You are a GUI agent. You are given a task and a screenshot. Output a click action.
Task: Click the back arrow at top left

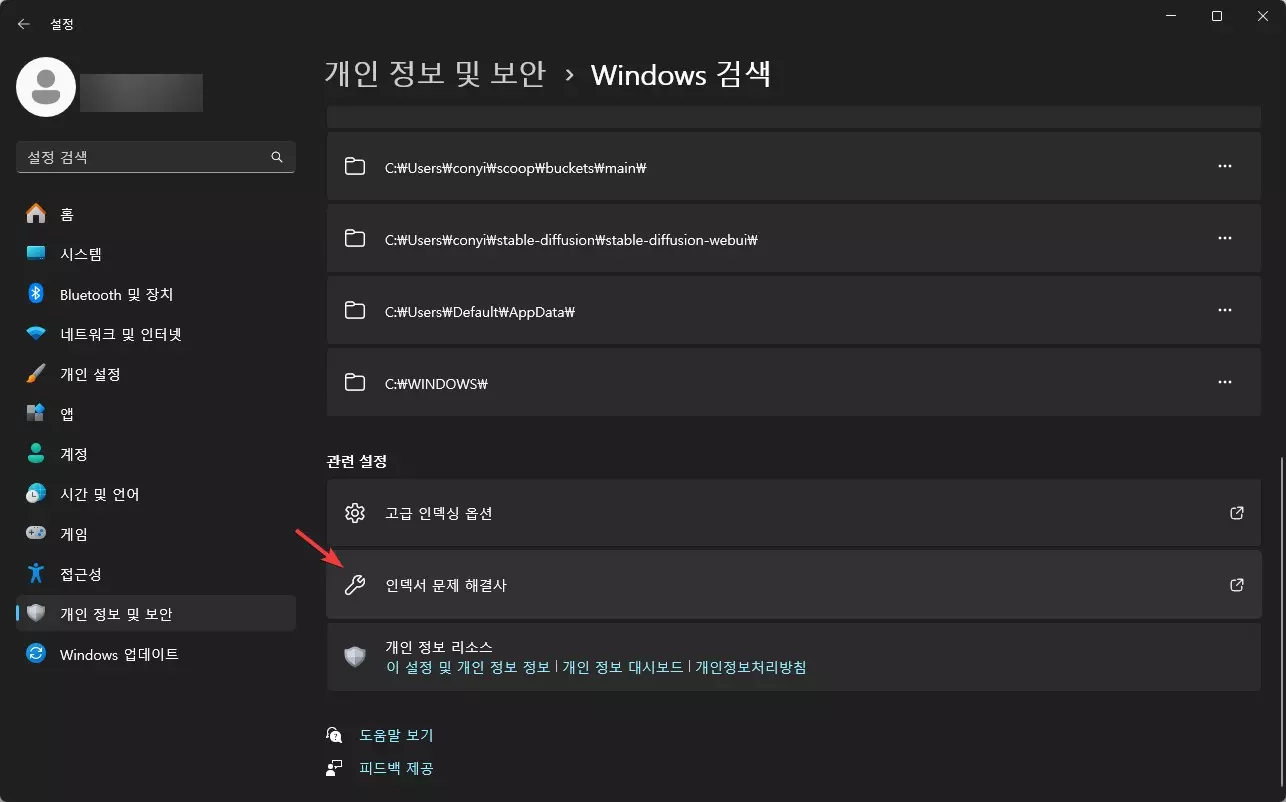23,23
